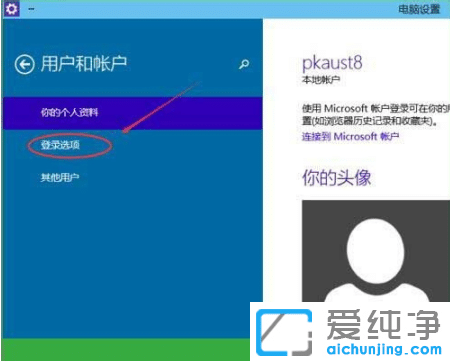Open 登录选项 menu item

pyautogui.click(x=60, y=145)
